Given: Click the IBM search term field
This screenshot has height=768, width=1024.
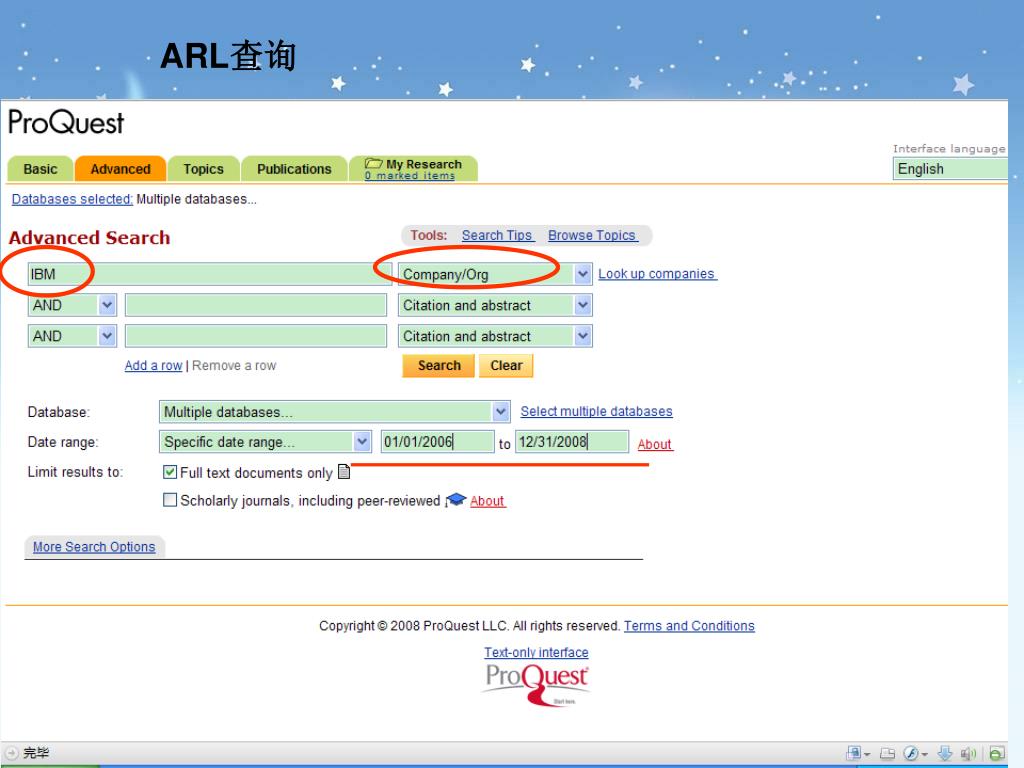Looking at the screenshot, I should pos(210,274).
